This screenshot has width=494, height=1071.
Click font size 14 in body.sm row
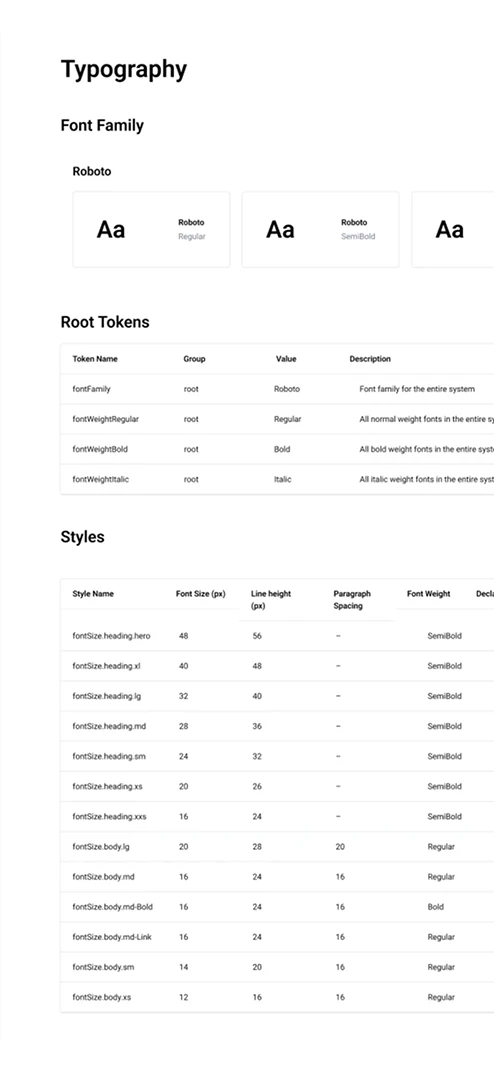click(184, 967)
